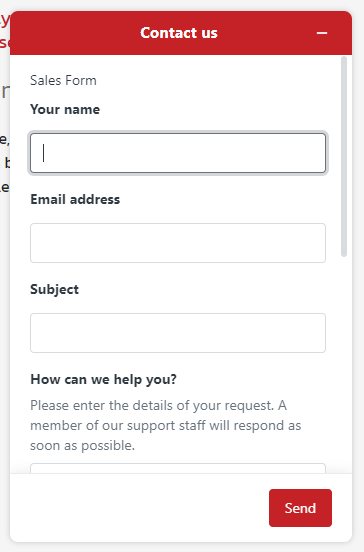Click the "Sales Form" heading text
This screenshot has height=552, width=364.
[x=63, y=80]
